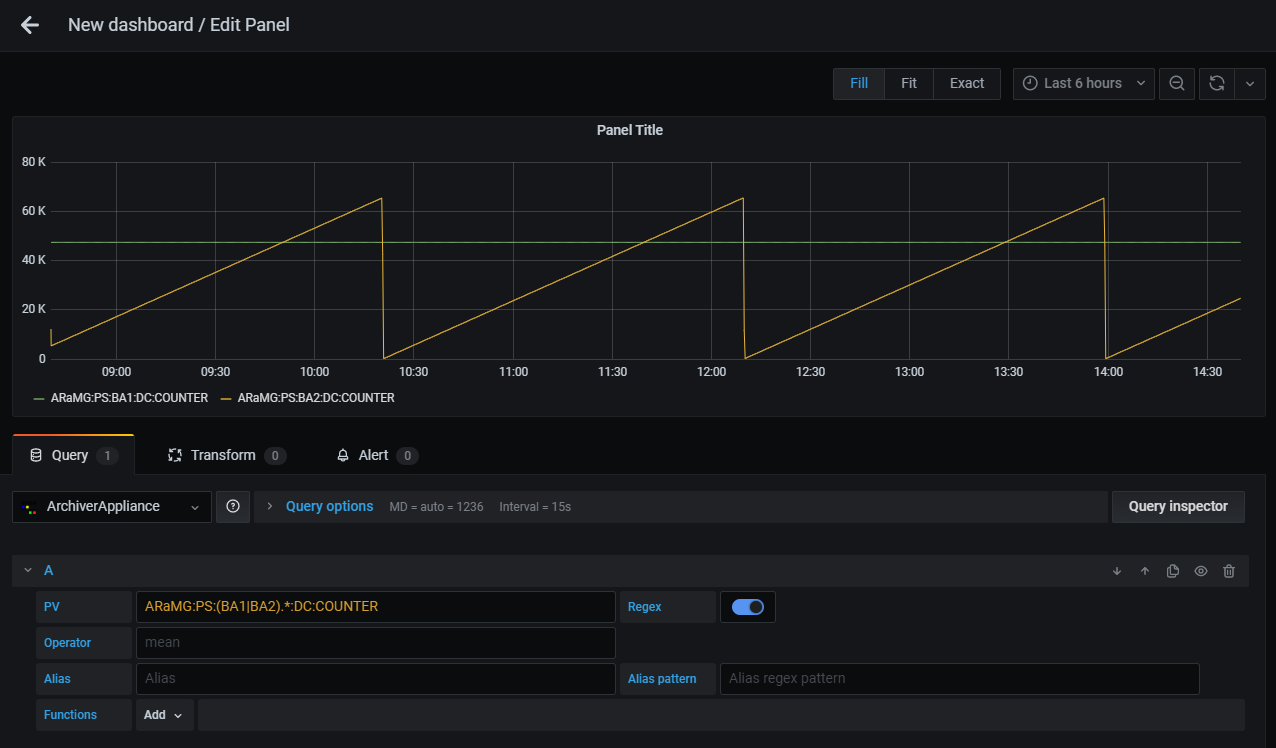Screen dimensions: 1276x748
Task: Delete query A with trash icon
Action: point(1229,571)
